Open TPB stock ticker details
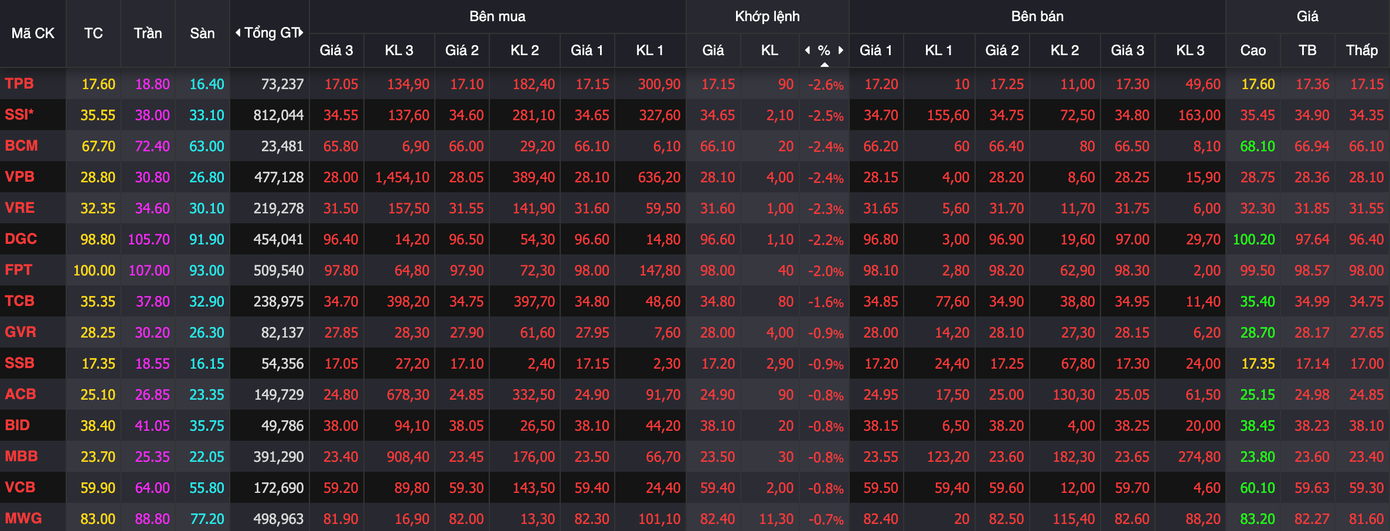 tap(19, 84)
